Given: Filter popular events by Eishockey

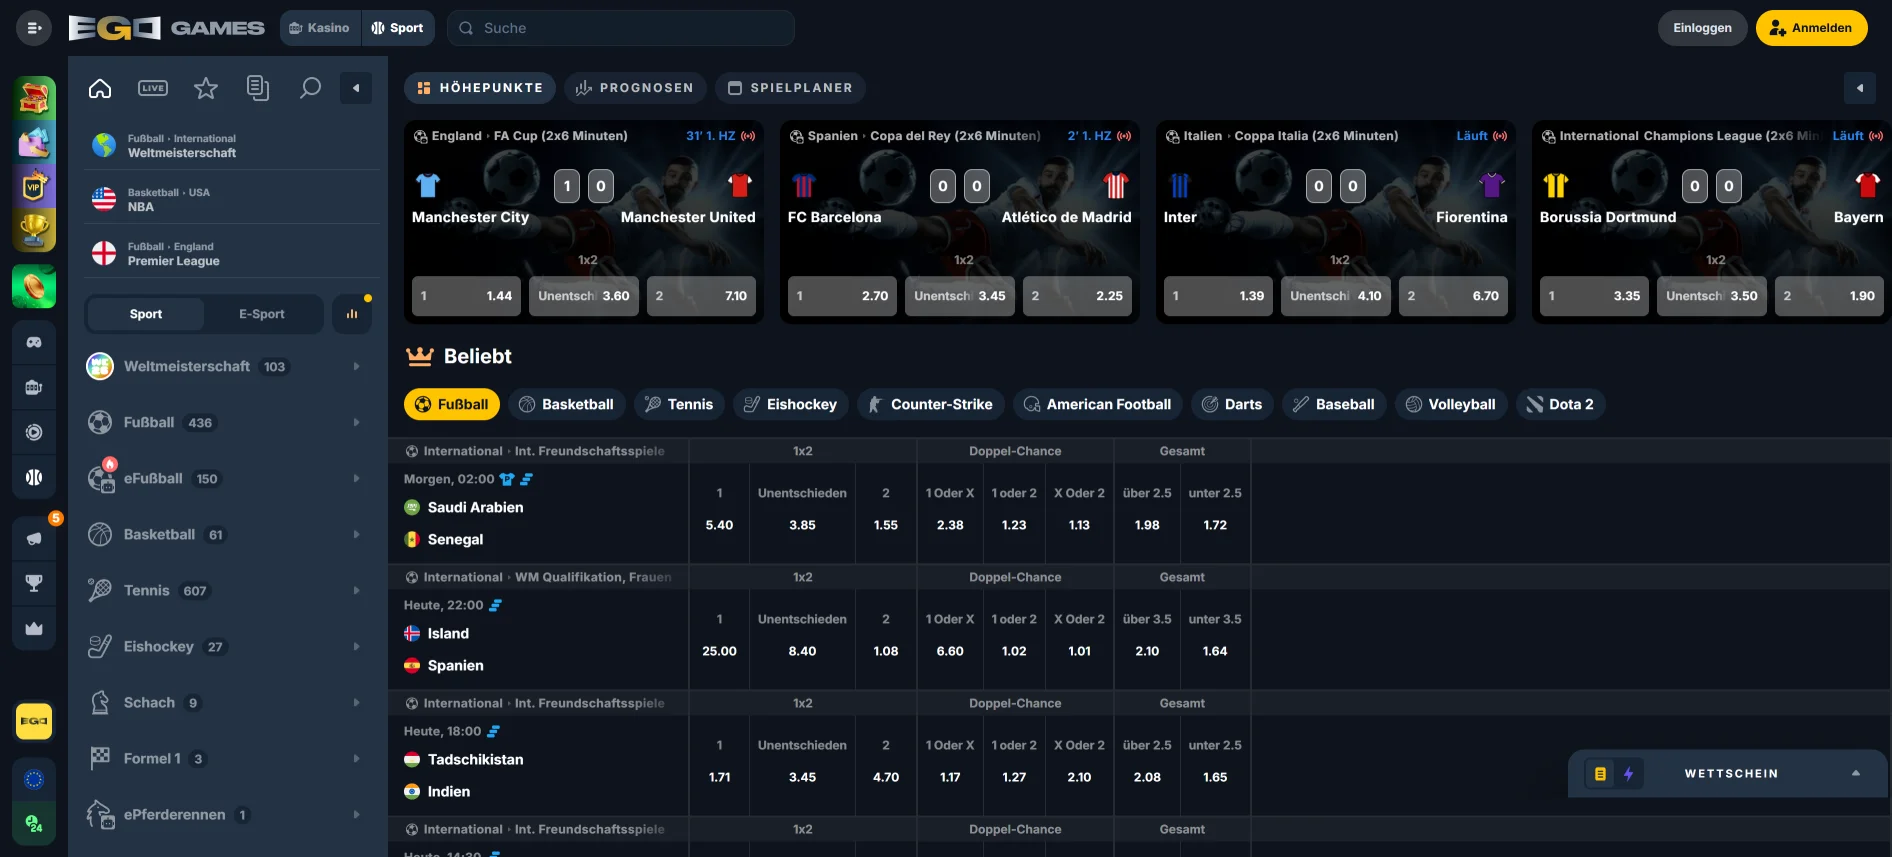Looking at the screenshot, I should (791, 404).
